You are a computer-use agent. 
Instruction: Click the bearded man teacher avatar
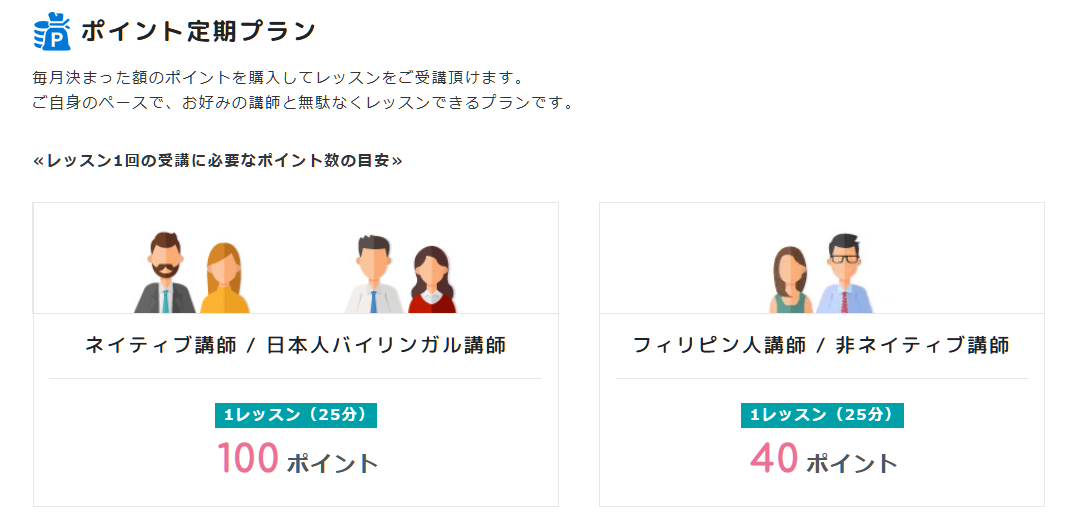pos(164,274)
